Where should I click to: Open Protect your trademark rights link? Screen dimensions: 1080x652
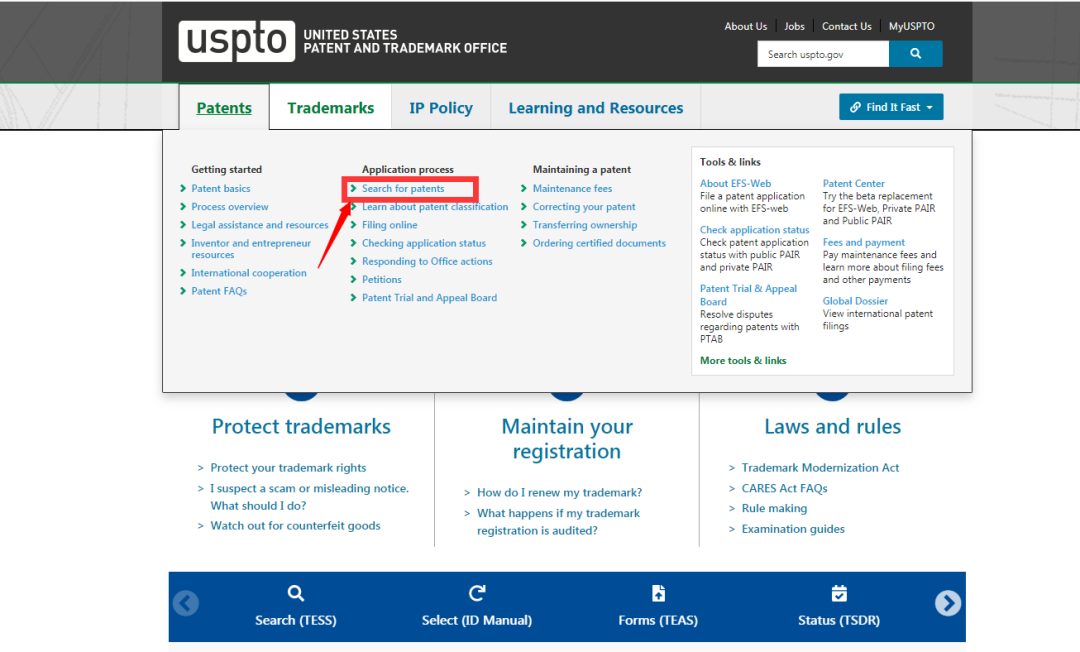(x=288, y=467)
